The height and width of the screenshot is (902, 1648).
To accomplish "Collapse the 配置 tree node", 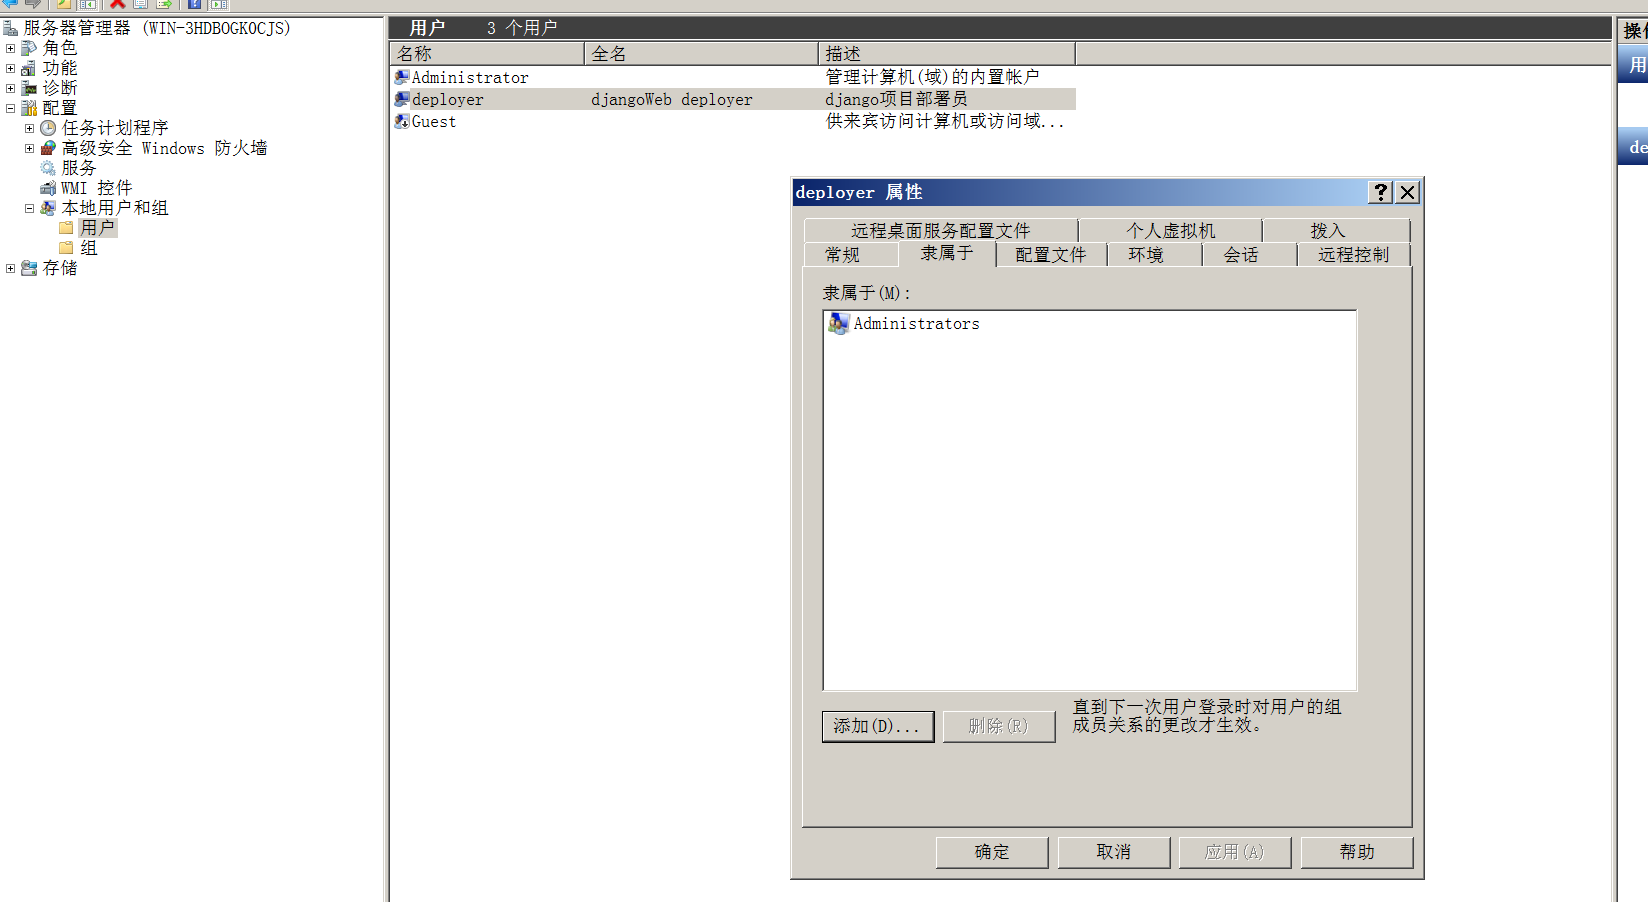I will [10, 107].
